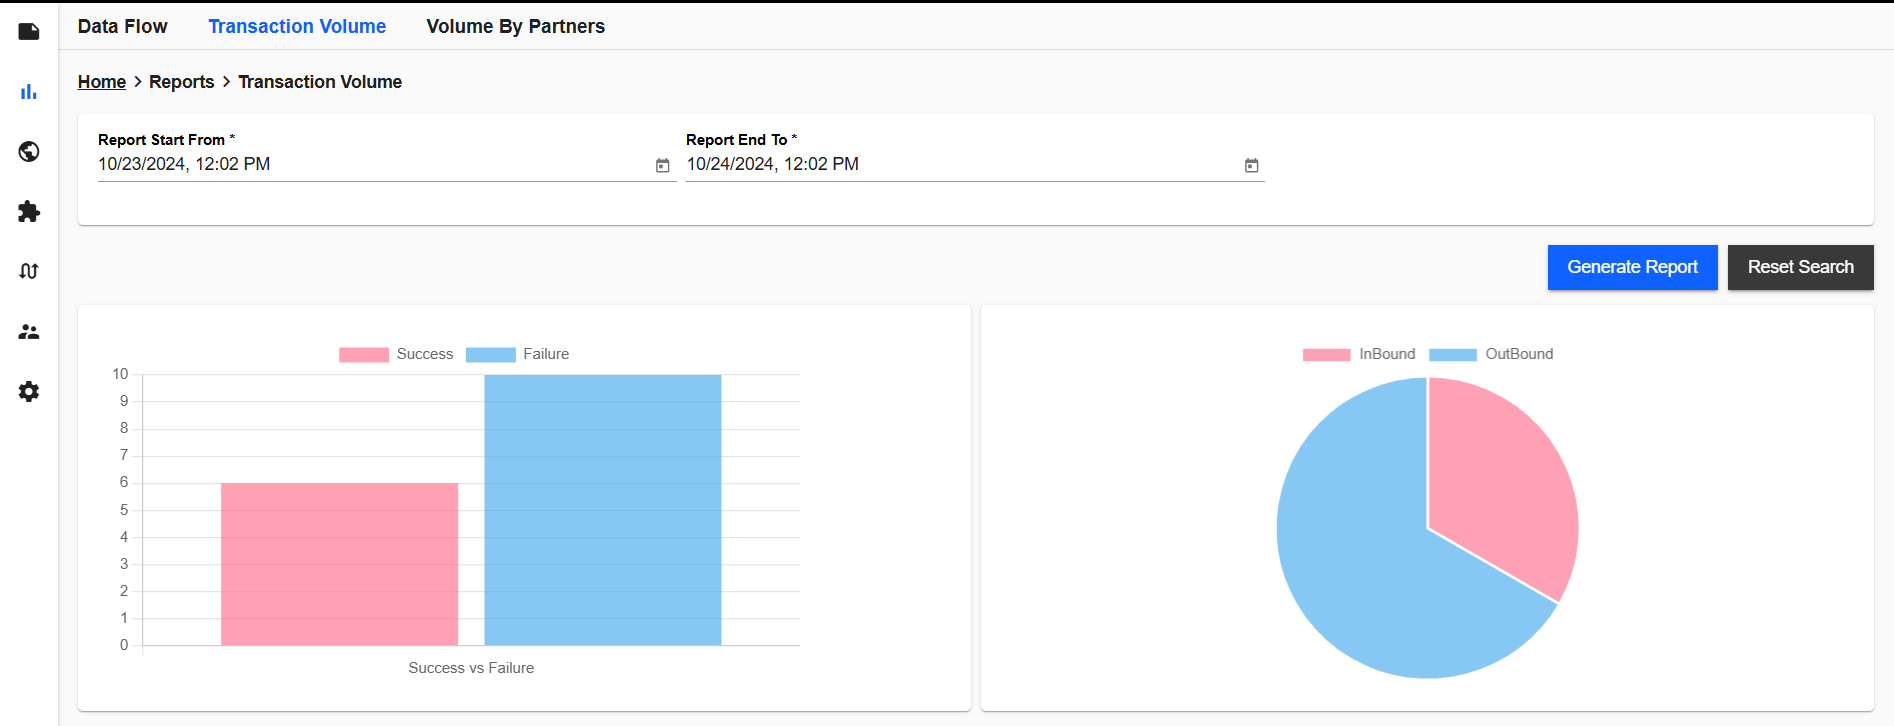Viewport: 1894px width, 726px height.
Task: Follow the Home breadcrumb link
Action: pos(102,82)
